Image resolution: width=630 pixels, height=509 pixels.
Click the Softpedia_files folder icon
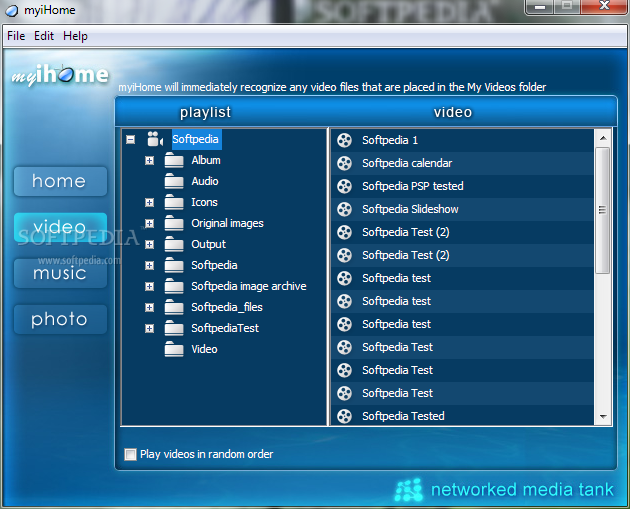[174, 307]
